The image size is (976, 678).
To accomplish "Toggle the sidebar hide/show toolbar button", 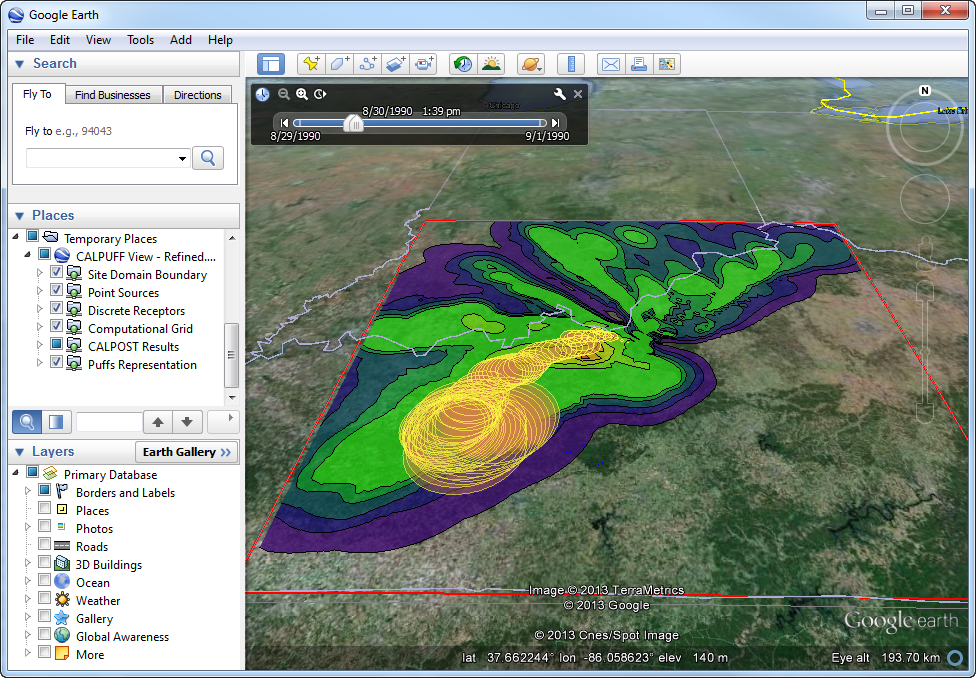I will point(271,64).
